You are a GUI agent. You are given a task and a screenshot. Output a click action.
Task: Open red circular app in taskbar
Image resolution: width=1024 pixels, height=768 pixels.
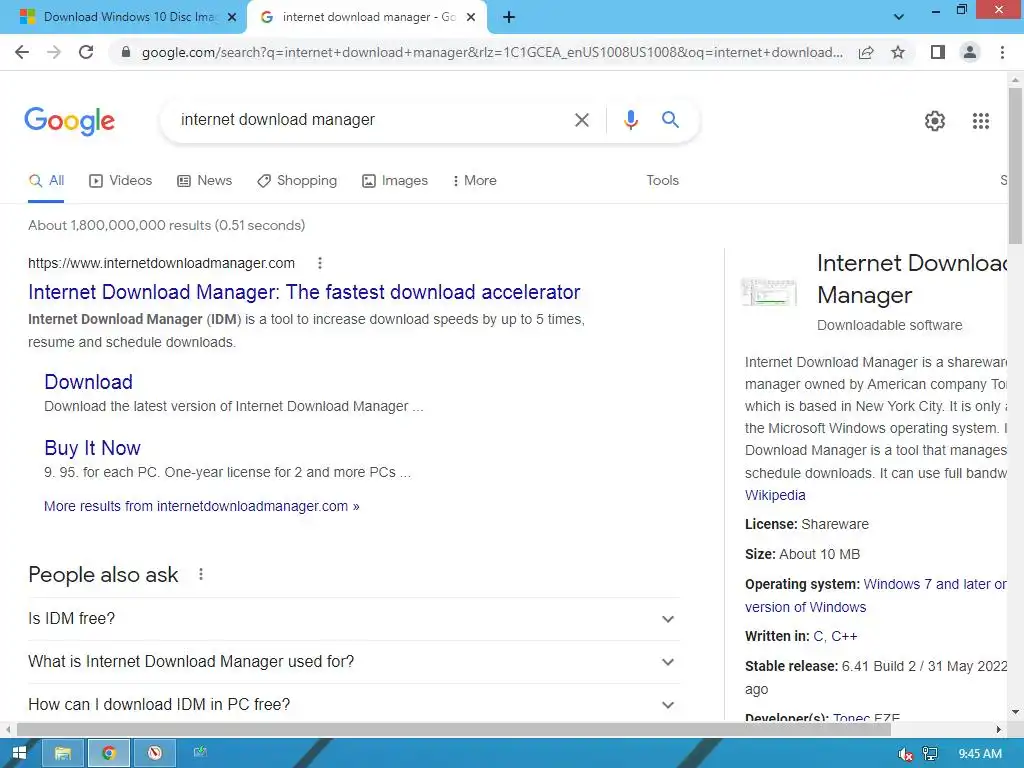pyautogui.click(x=154, y=753)
